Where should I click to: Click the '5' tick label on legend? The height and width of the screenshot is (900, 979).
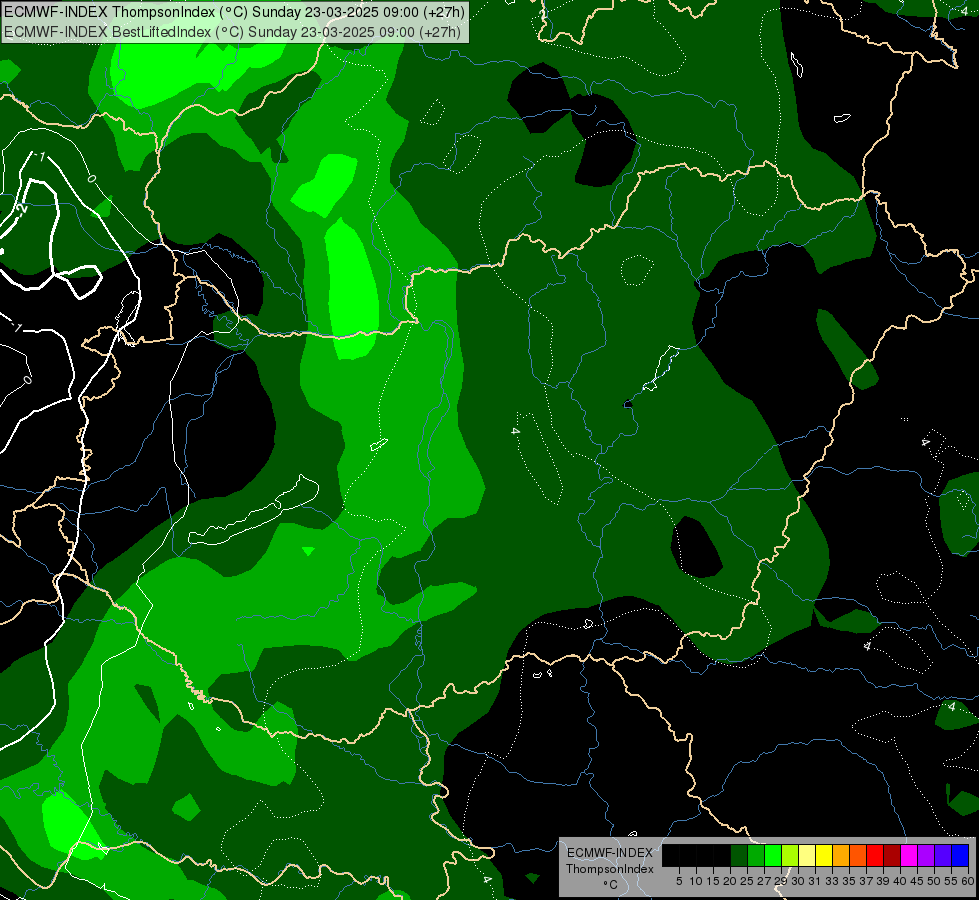point(679,881)
